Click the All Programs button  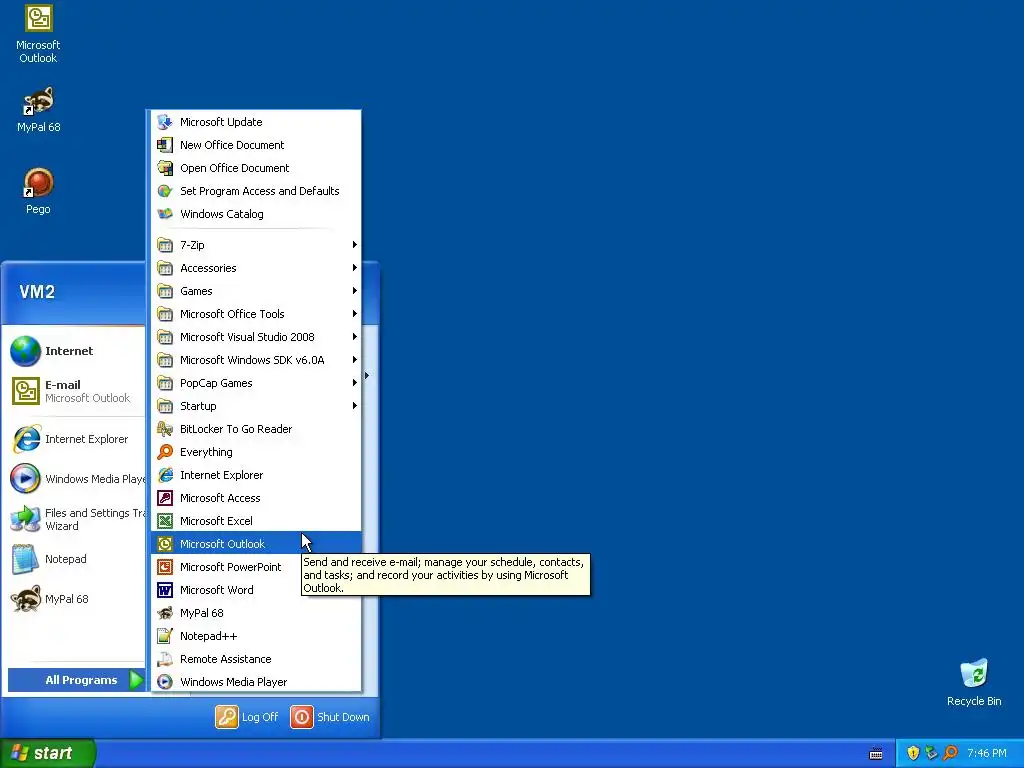(x=76, y=680)
